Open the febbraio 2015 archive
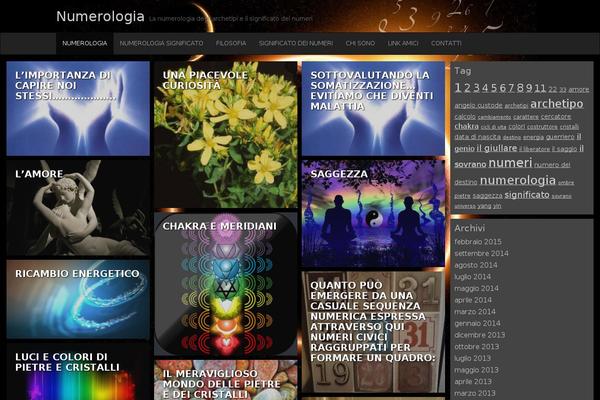This screenshot has width=600, height=400. click(x=478, y=242)
